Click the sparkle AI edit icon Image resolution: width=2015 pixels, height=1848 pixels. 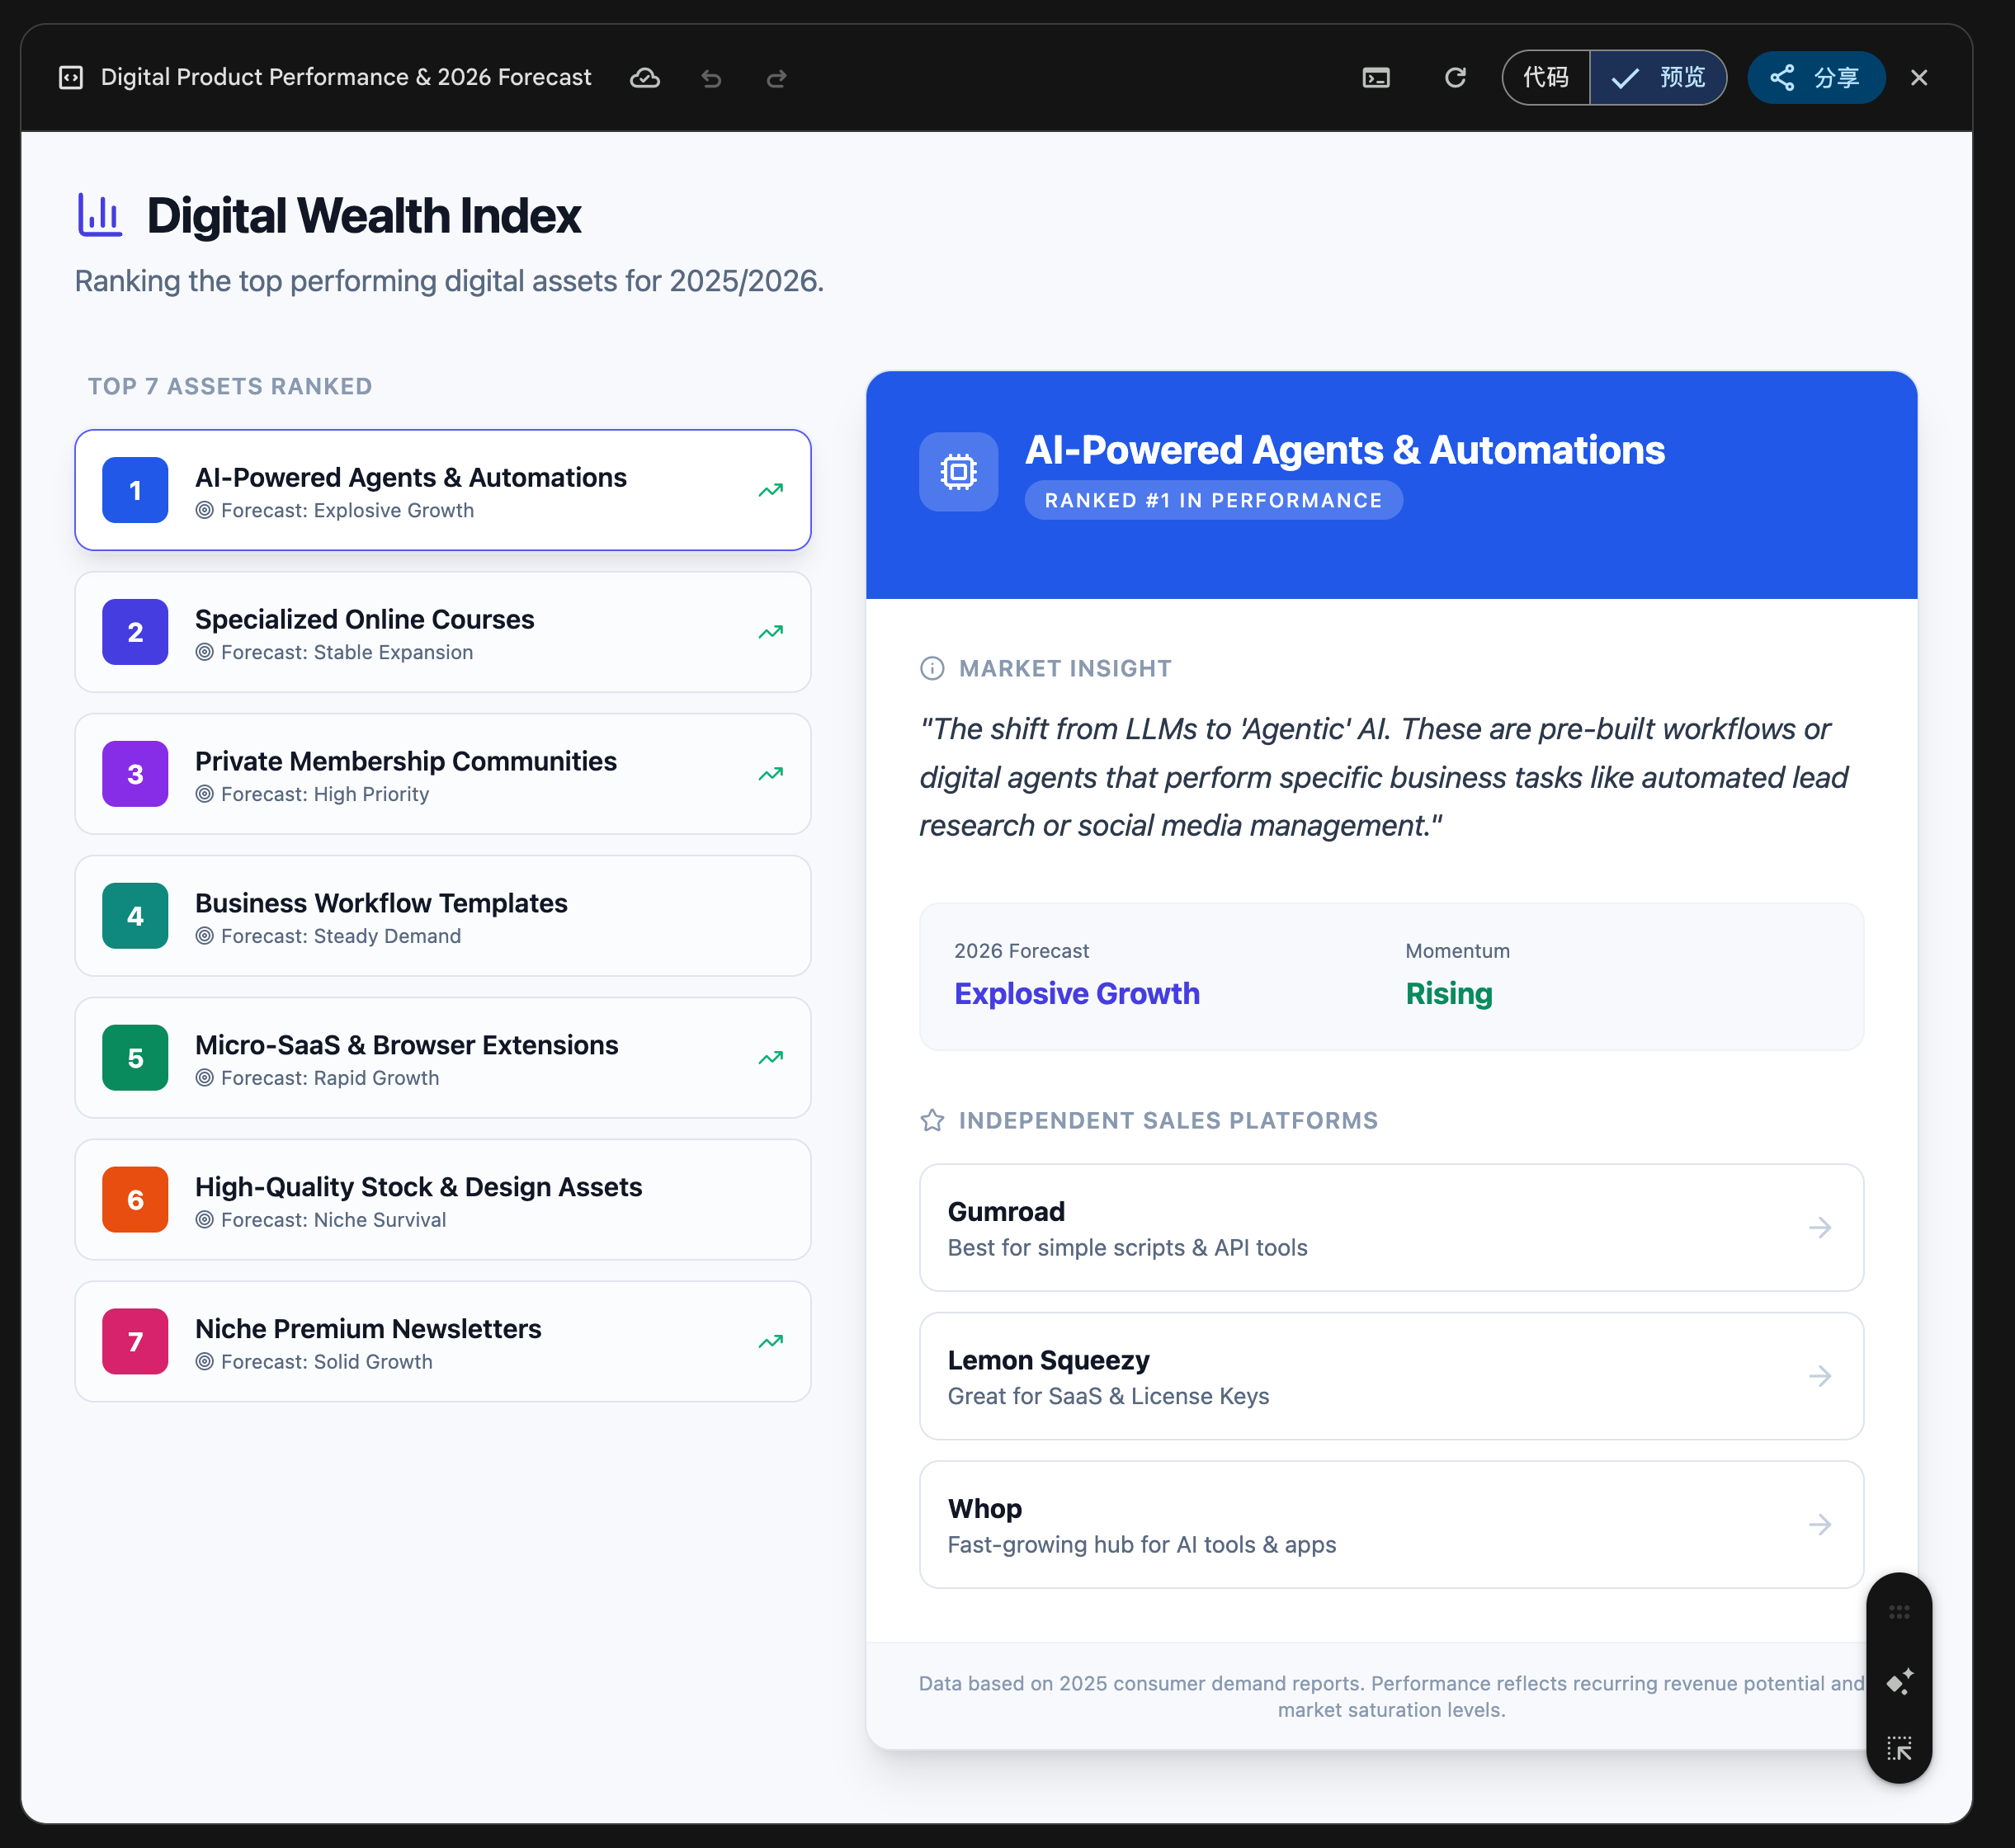pos(1899,1681)
